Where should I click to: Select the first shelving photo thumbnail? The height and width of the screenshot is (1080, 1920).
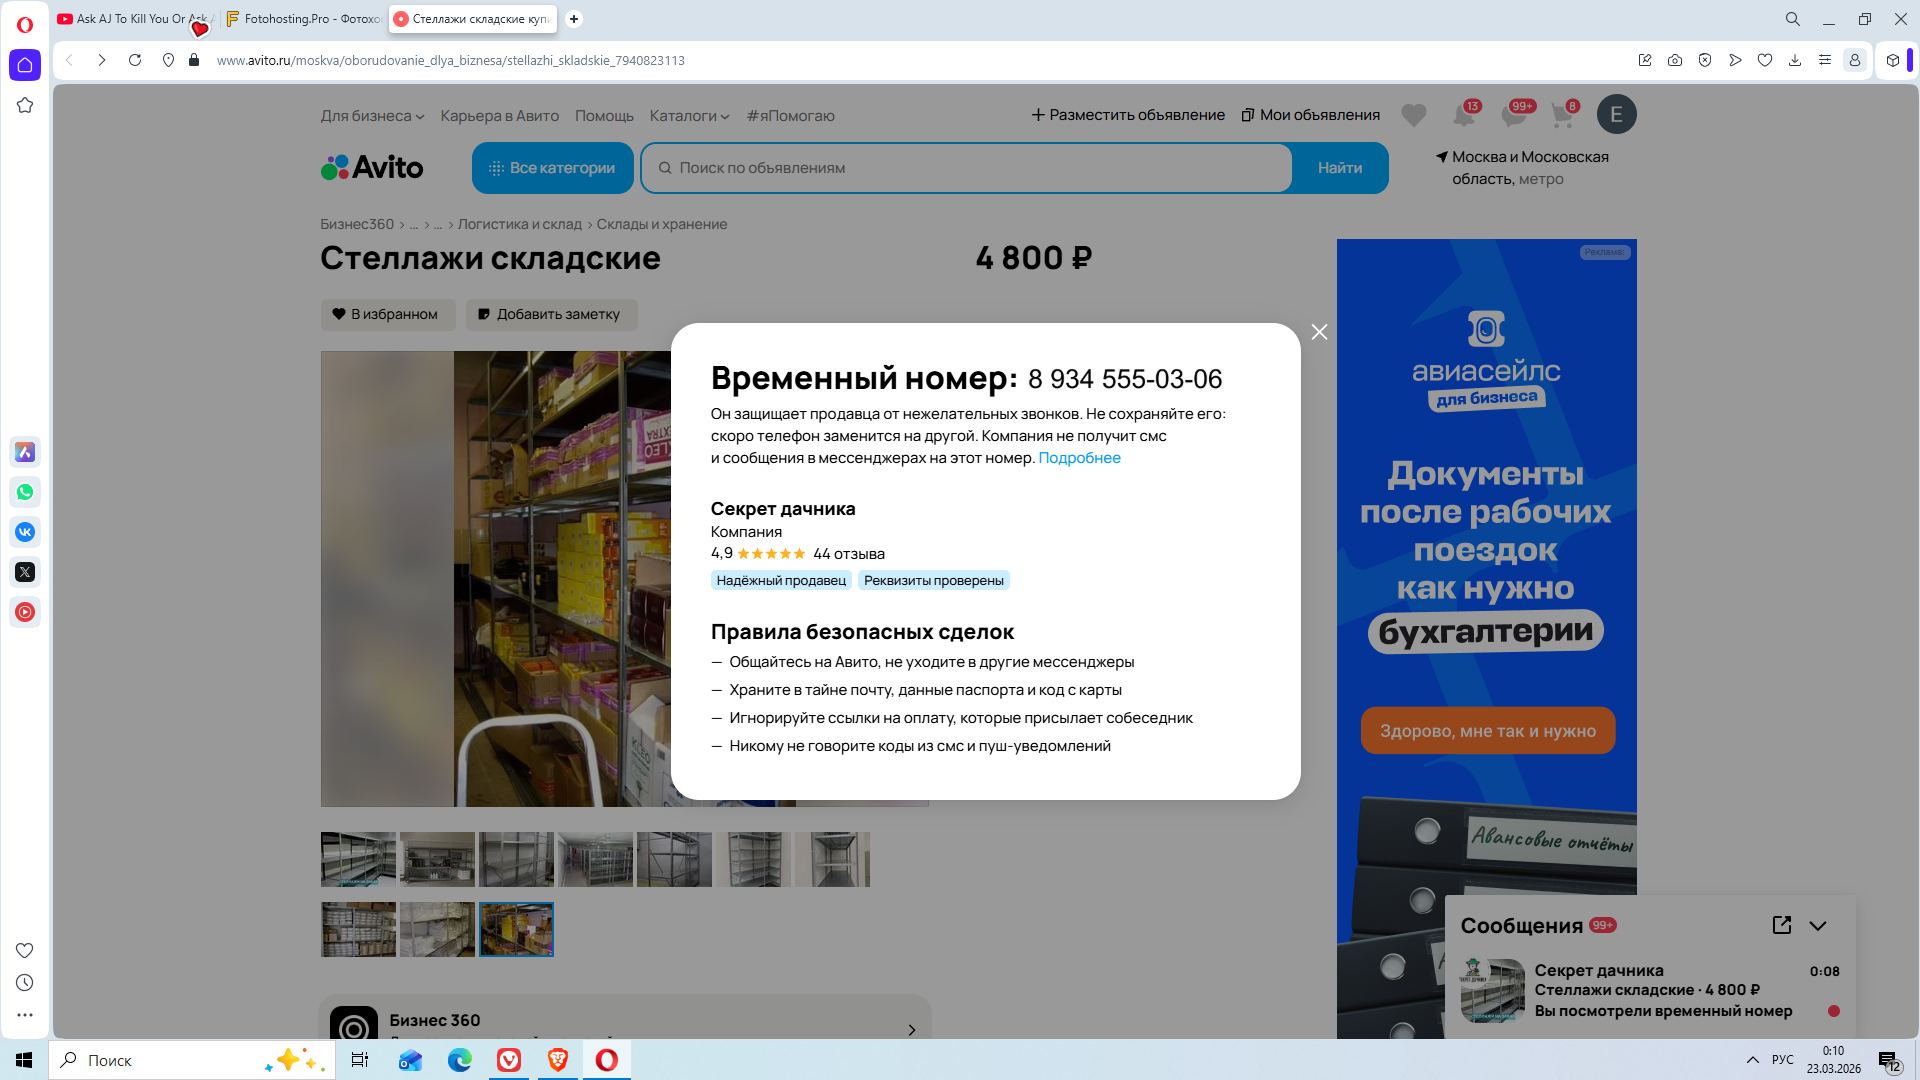point(358,859)
